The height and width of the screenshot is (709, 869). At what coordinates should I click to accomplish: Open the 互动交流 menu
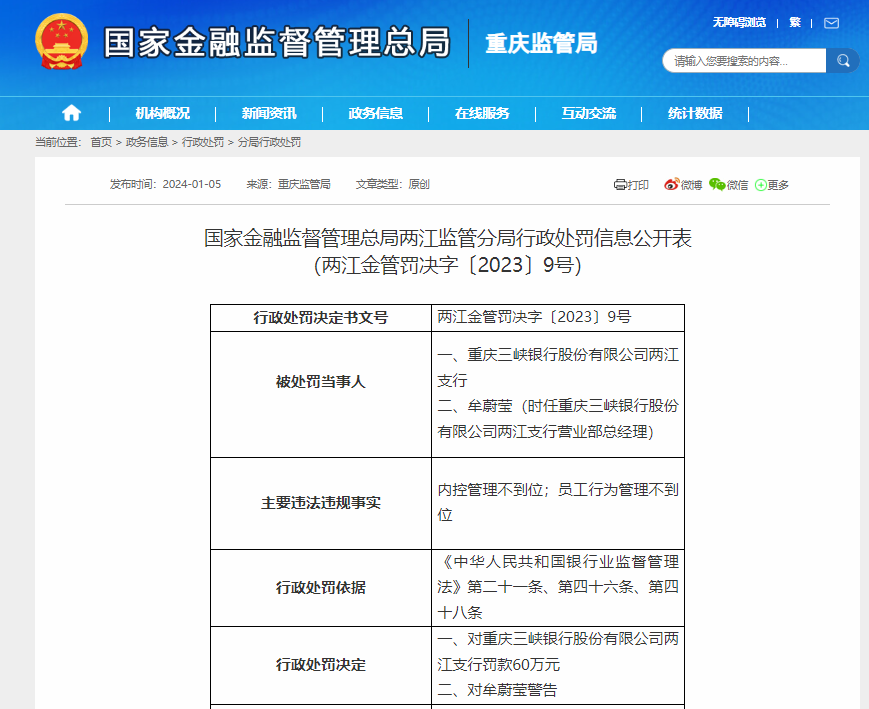coord(589,113)
